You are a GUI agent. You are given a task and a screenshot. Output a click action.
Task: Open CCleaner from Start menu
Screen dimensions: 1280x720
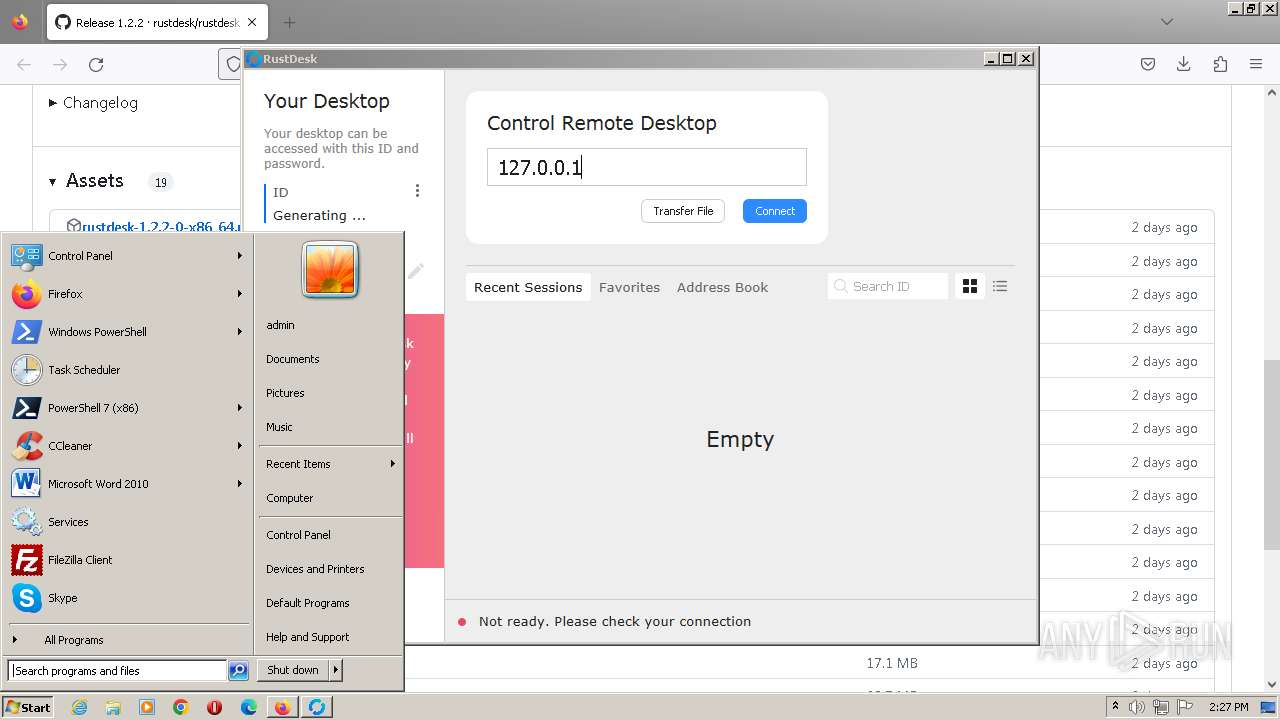point(126,446)
